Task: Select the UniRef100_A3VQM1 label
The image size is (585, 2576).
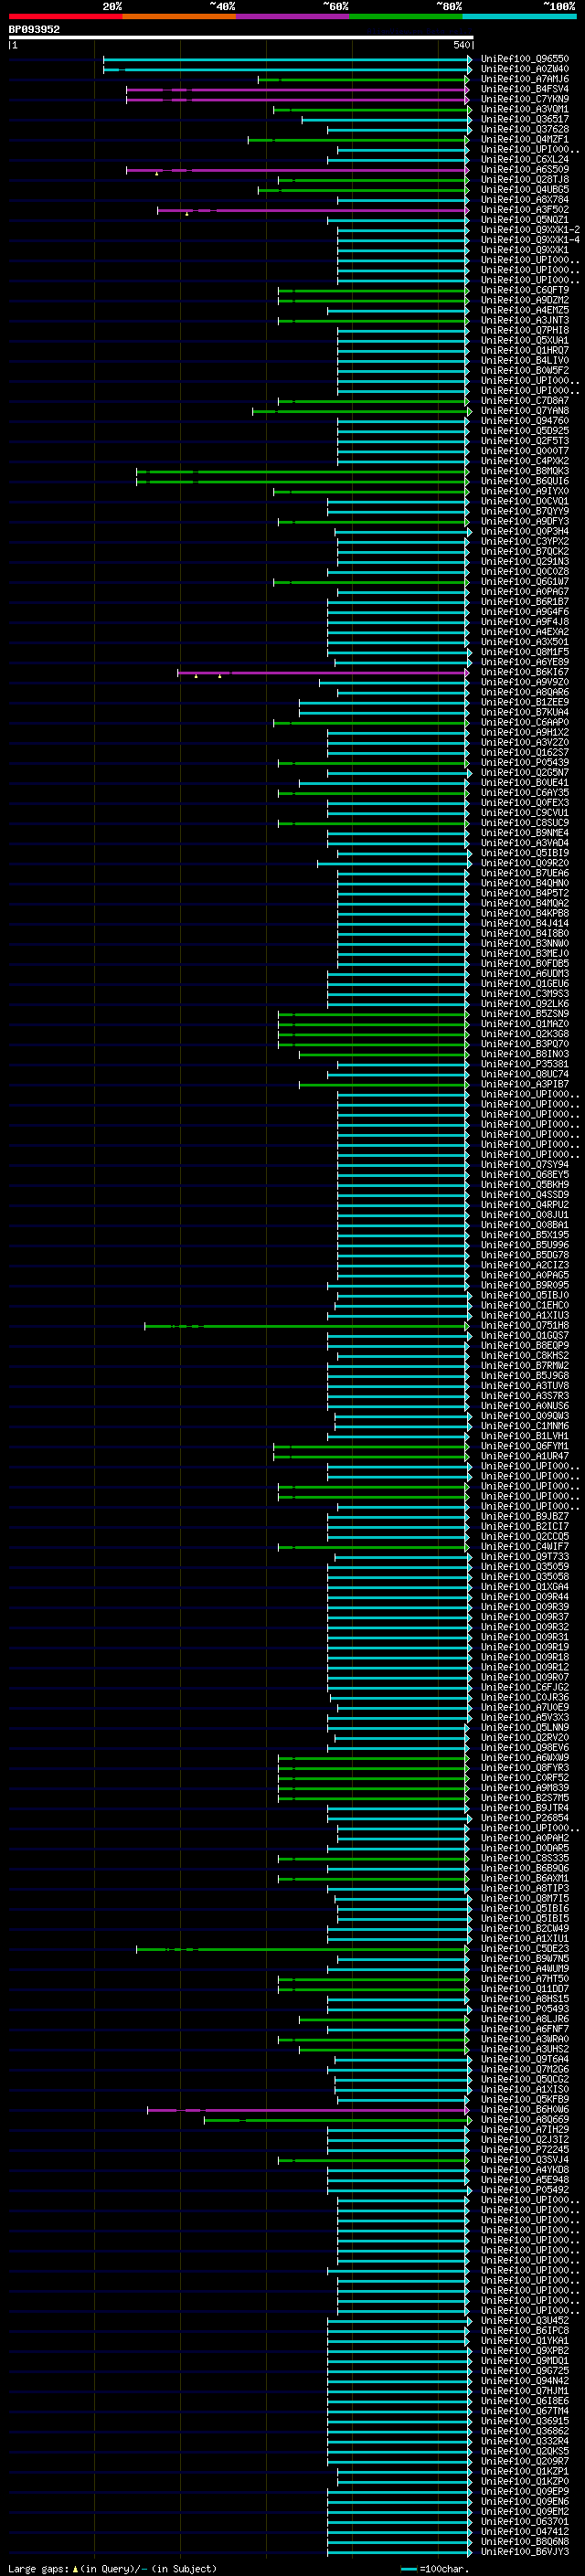Action: [x=524, y=109]
